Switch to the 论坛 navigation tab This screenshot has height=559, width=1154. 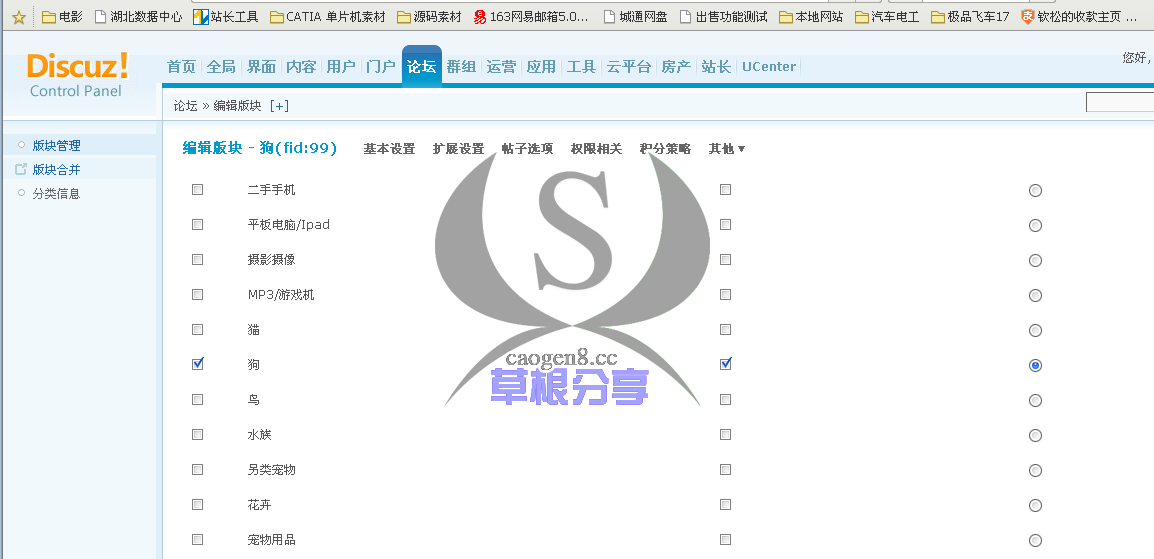(x=422, y=66)
